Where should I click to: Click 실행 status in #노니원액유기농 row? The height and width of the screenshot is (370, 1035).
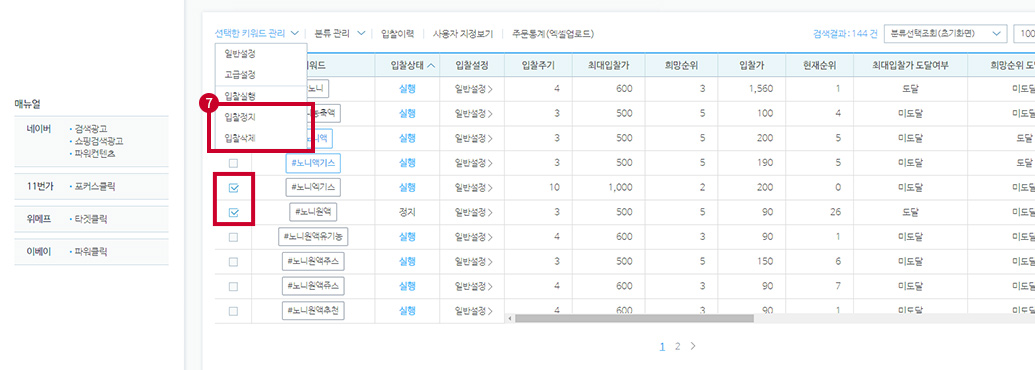point(407,237)
